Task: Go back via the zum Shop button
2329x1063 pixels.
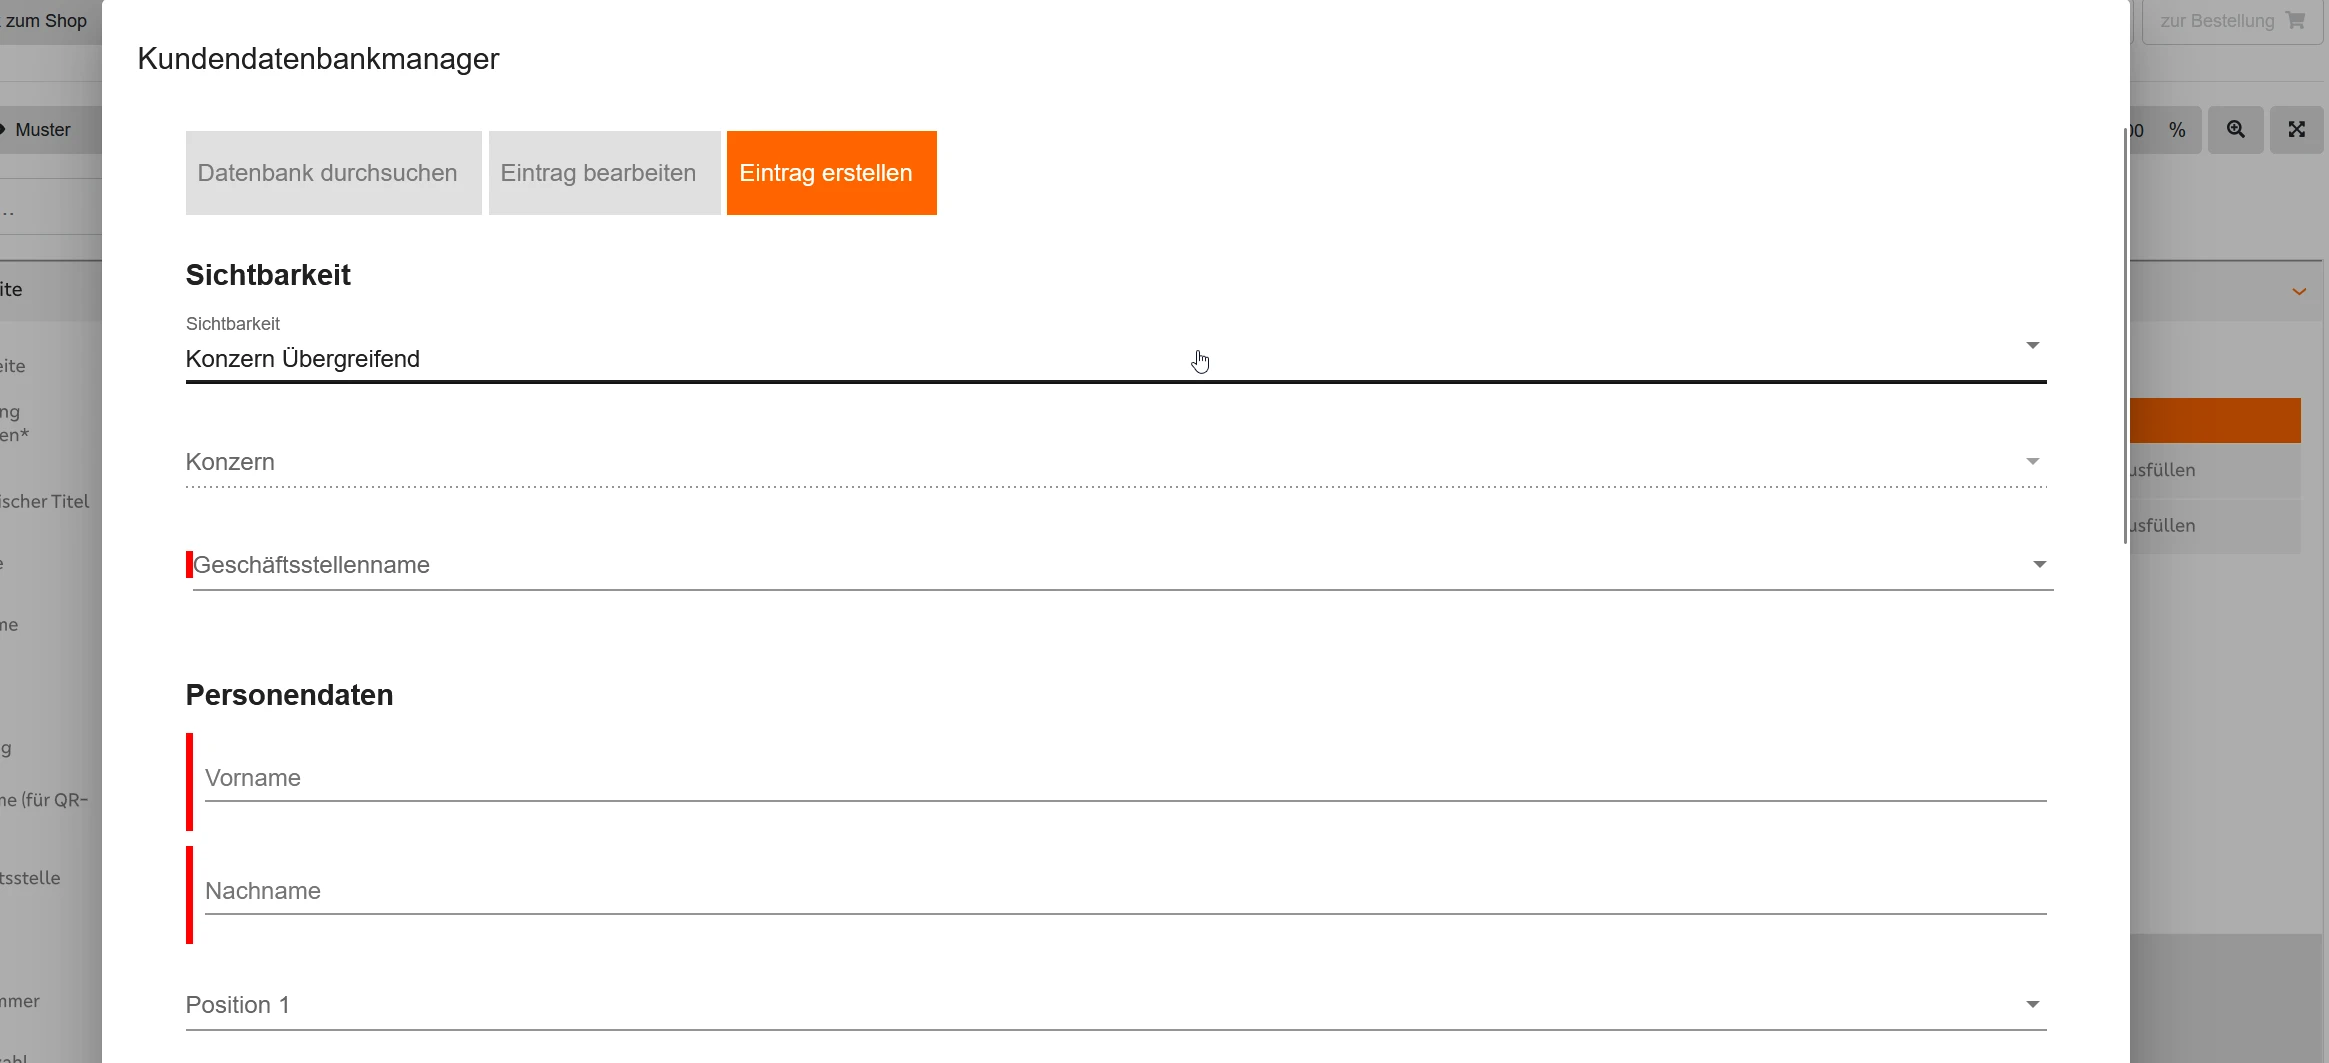Action: pos(46,21)
